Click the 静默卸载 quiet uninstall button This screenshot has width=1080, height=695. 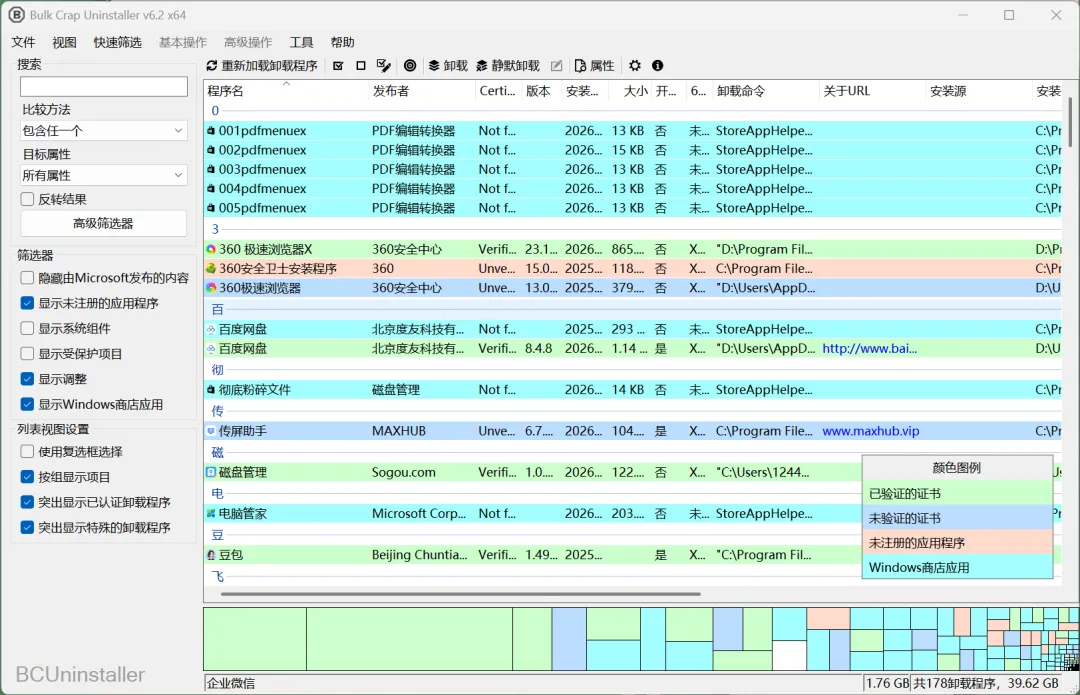(x=508, y=65)
